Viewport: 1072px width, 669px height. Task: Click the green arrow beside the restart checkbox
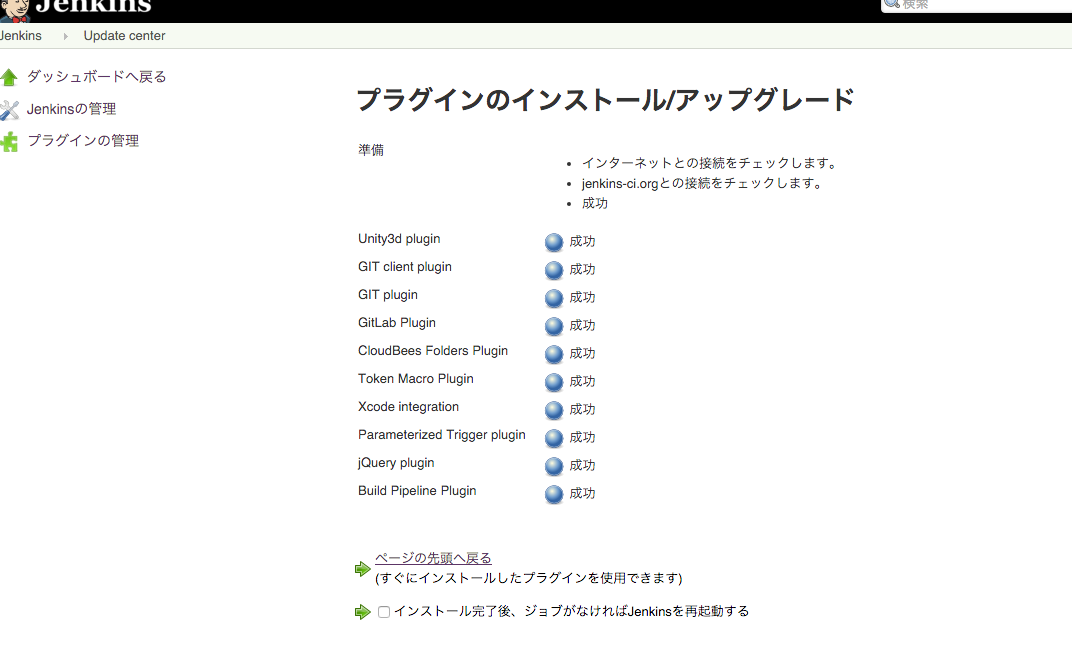click(362, 612)
